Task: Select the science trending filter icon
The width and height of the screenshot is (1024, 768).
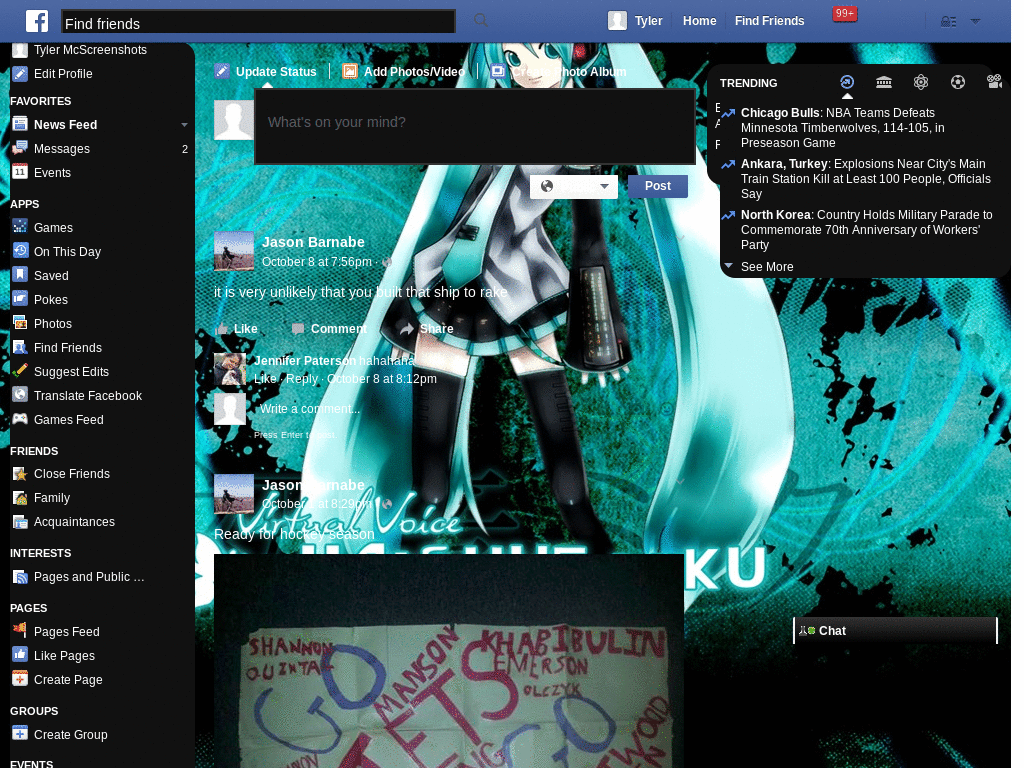Action: (921, 82)
